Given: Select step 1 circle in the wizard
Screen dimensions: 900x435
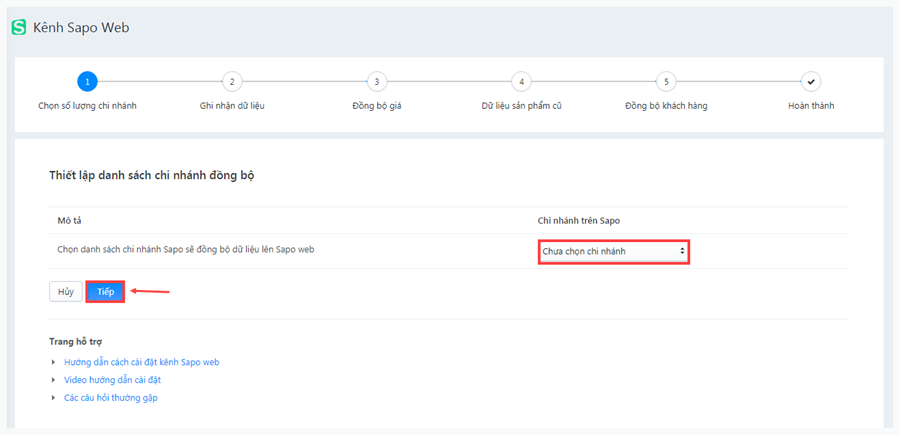Looking at the screenshot, I should pyautogui.click(x=87, y=82).
